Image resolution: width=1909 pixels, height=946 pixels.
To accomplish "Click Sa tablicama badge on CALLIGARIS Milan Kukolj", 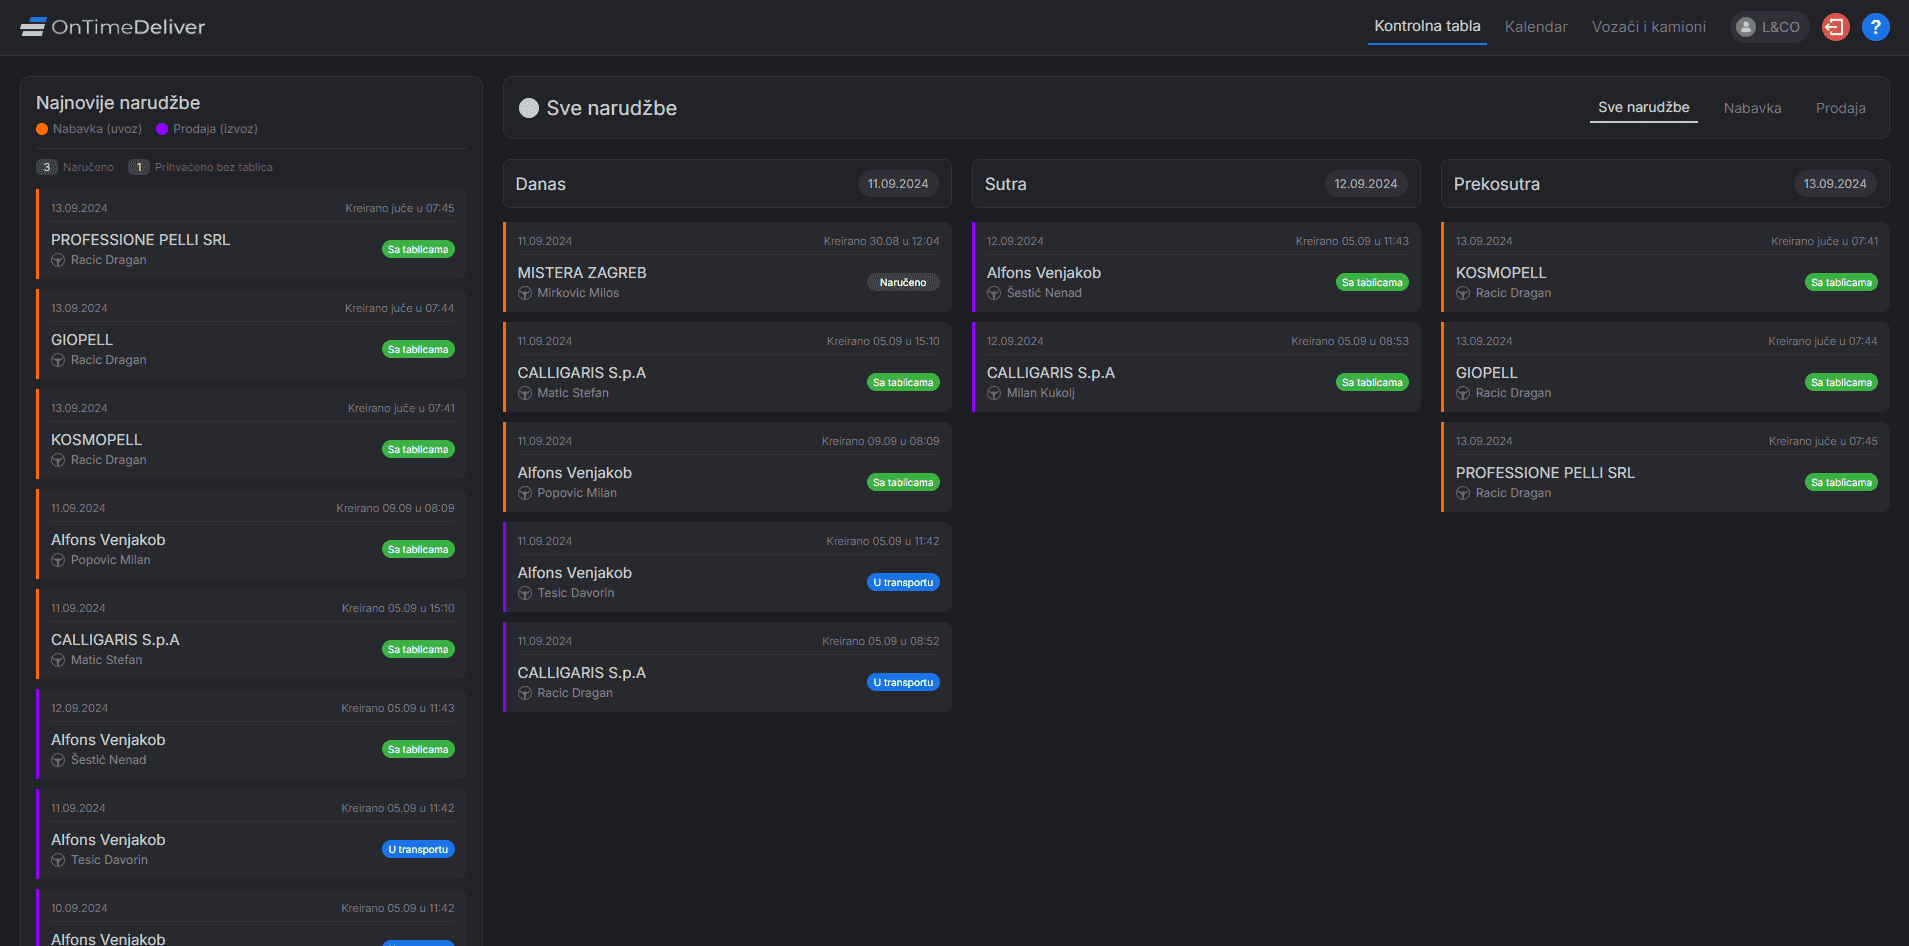I will [1372, 382].
